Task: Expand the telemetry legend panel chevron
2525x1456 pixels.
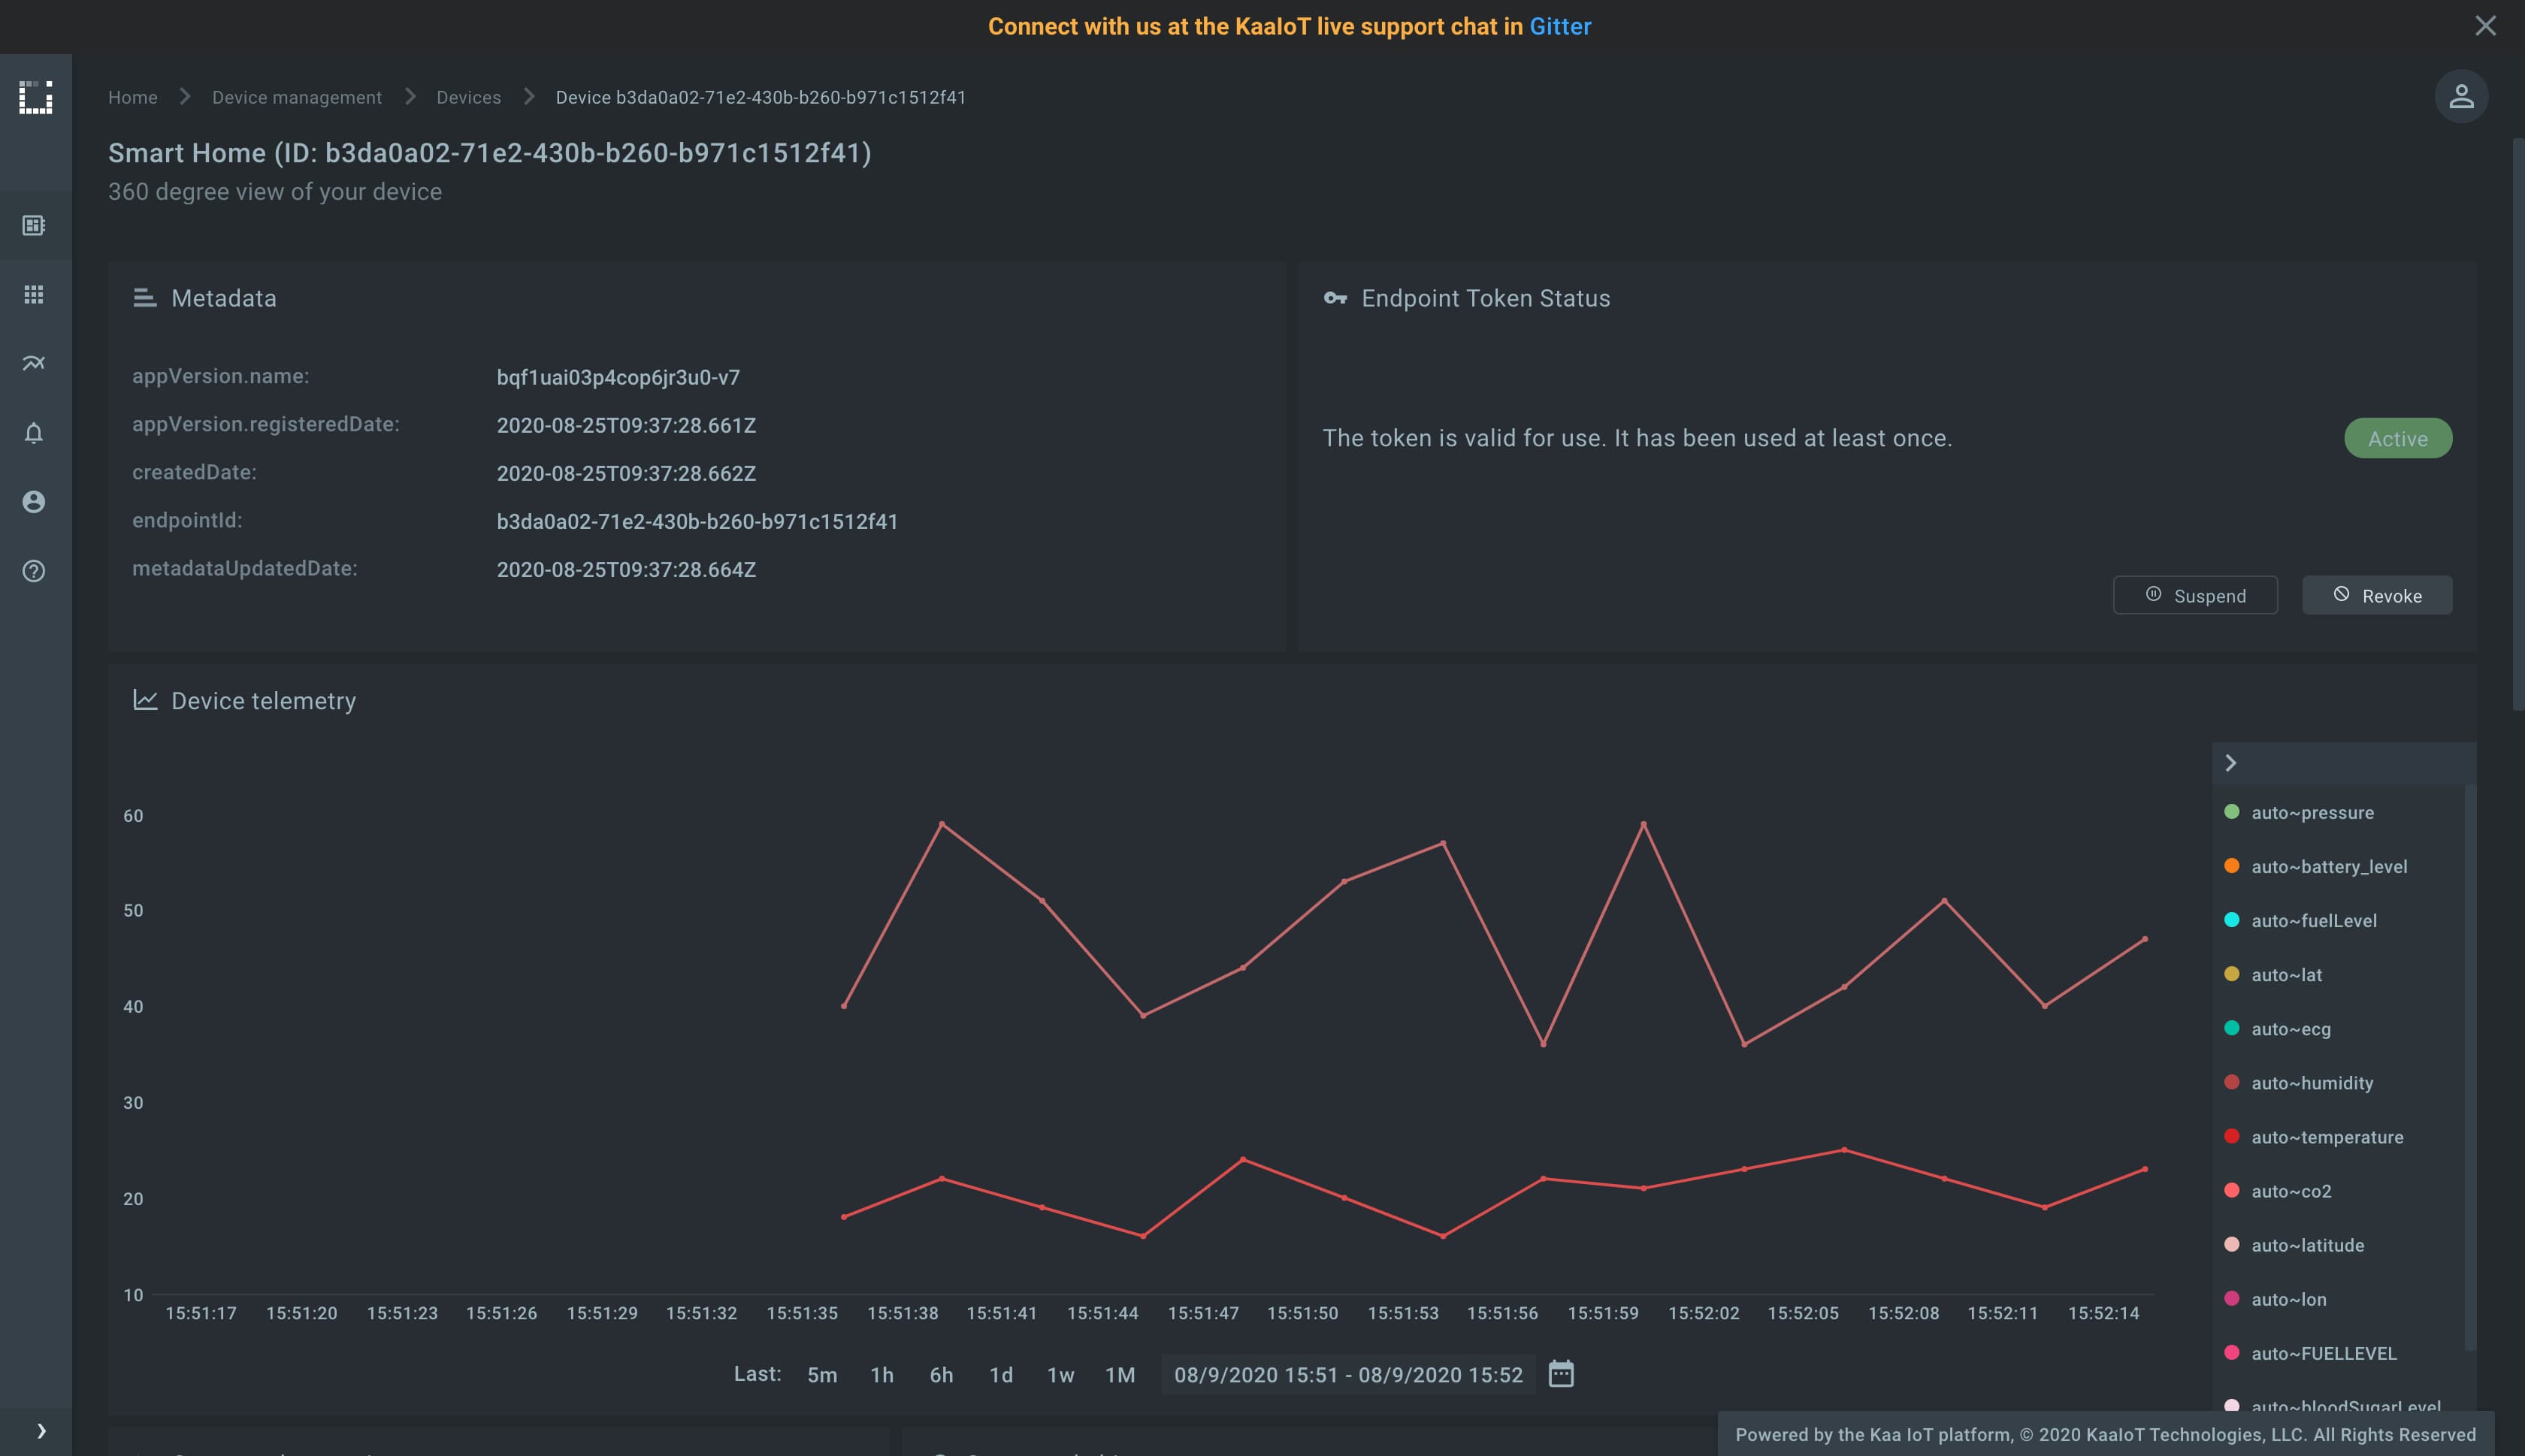Action: point(2232,763)
